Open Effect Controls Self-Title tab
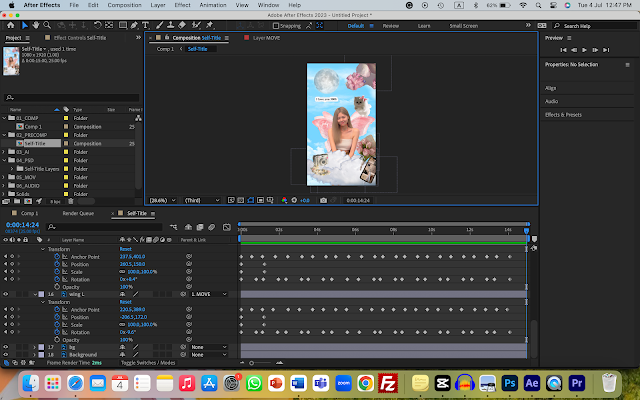 (80, 38)
